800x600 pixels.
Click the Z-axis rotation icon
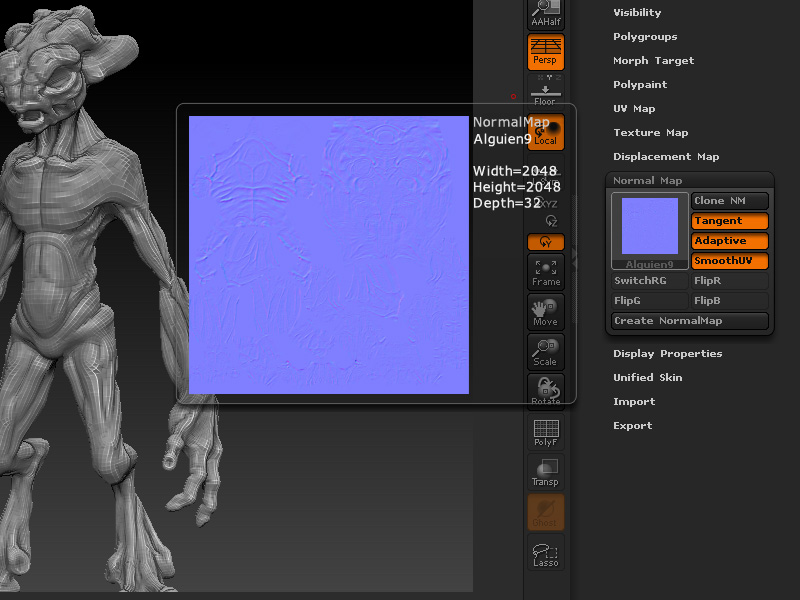coord(551,221)
